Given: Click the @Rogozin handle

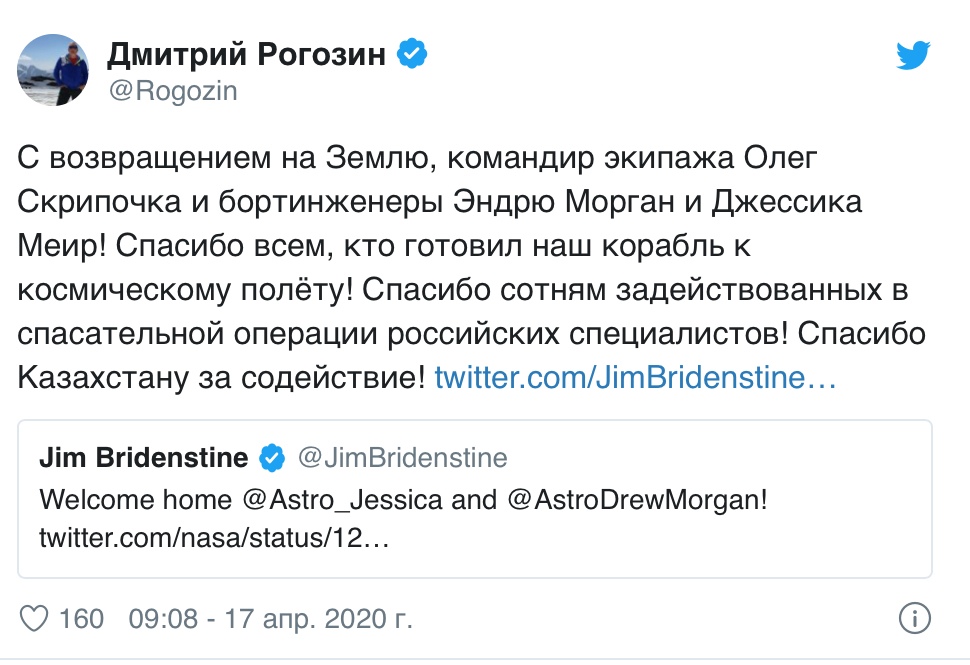Looking at the screenshot, I should (x=173, y=91).
